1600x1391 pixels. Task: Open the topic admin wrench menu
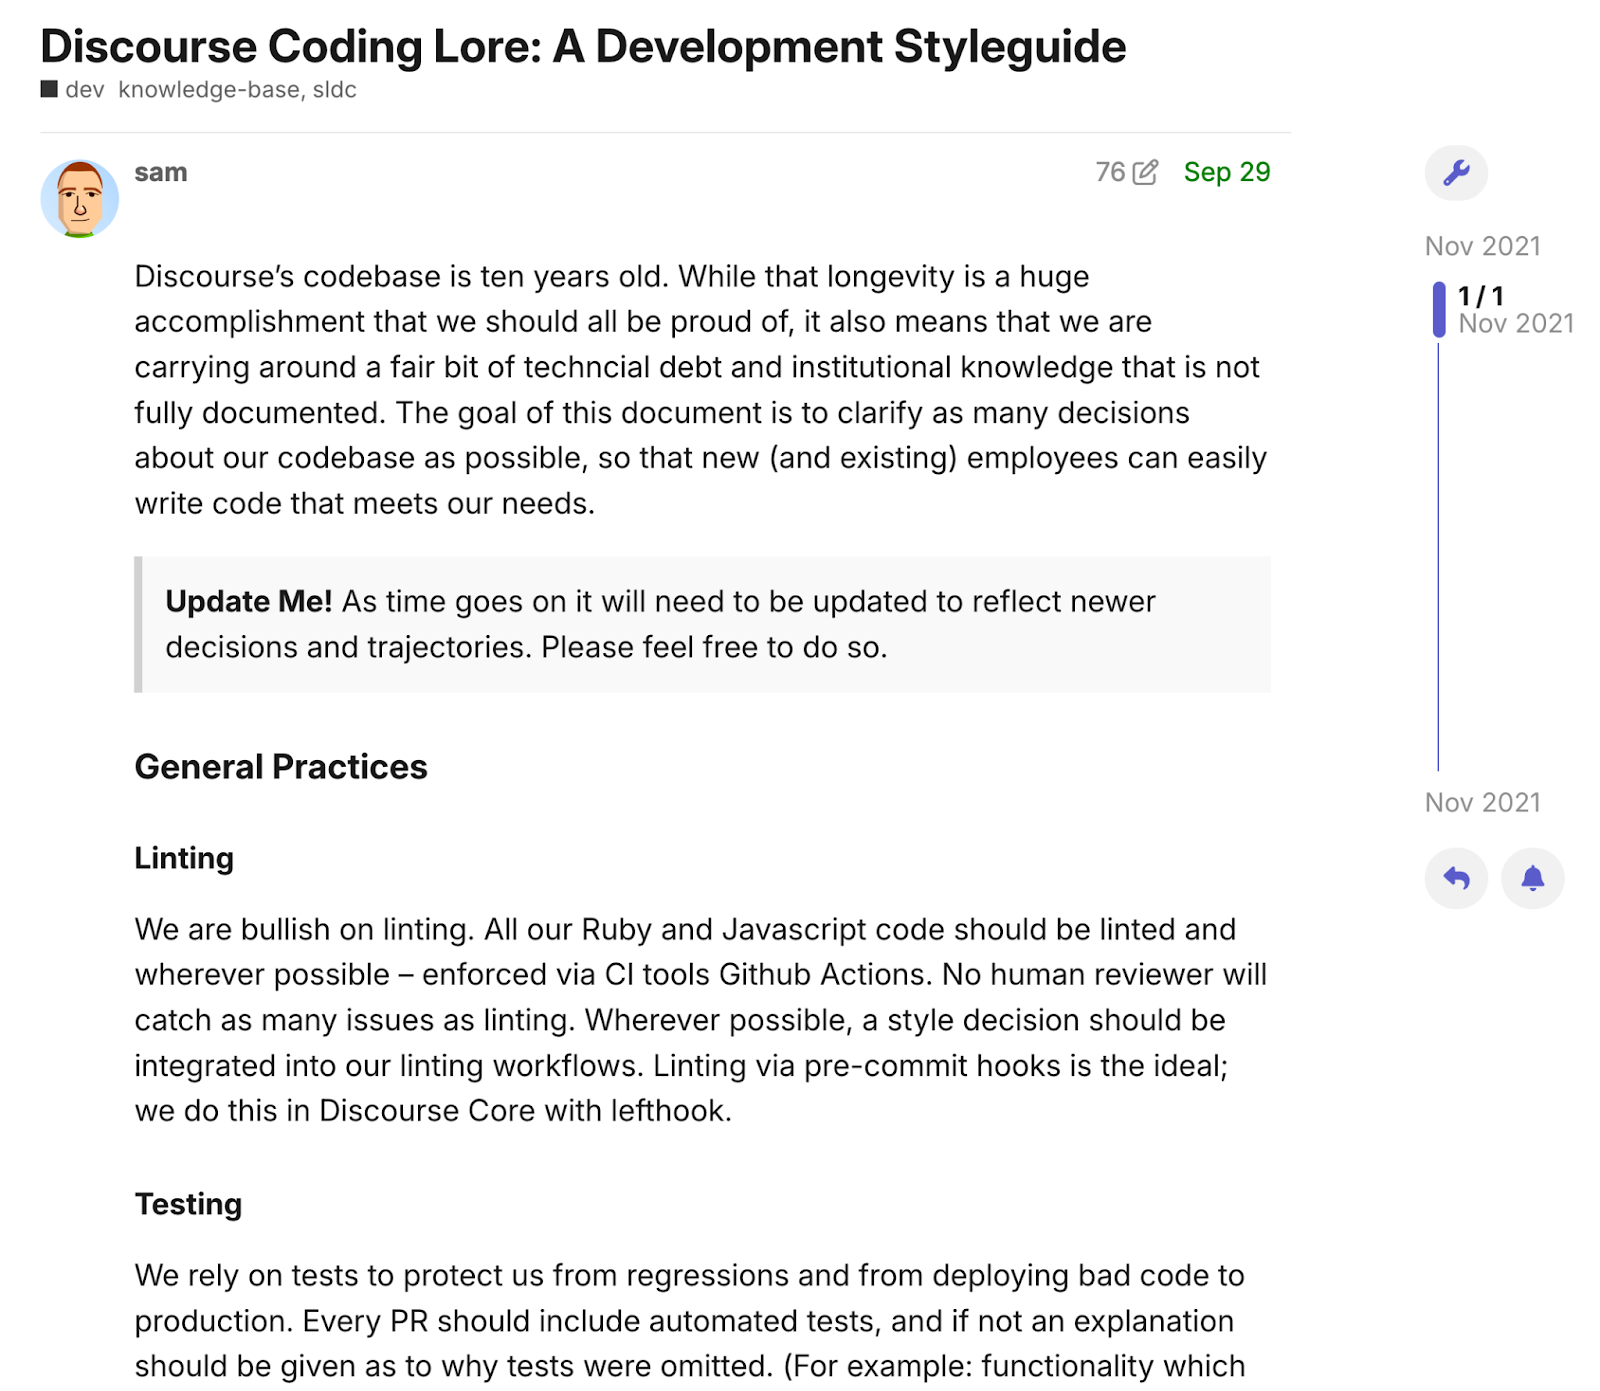(x=1457, y=172)
